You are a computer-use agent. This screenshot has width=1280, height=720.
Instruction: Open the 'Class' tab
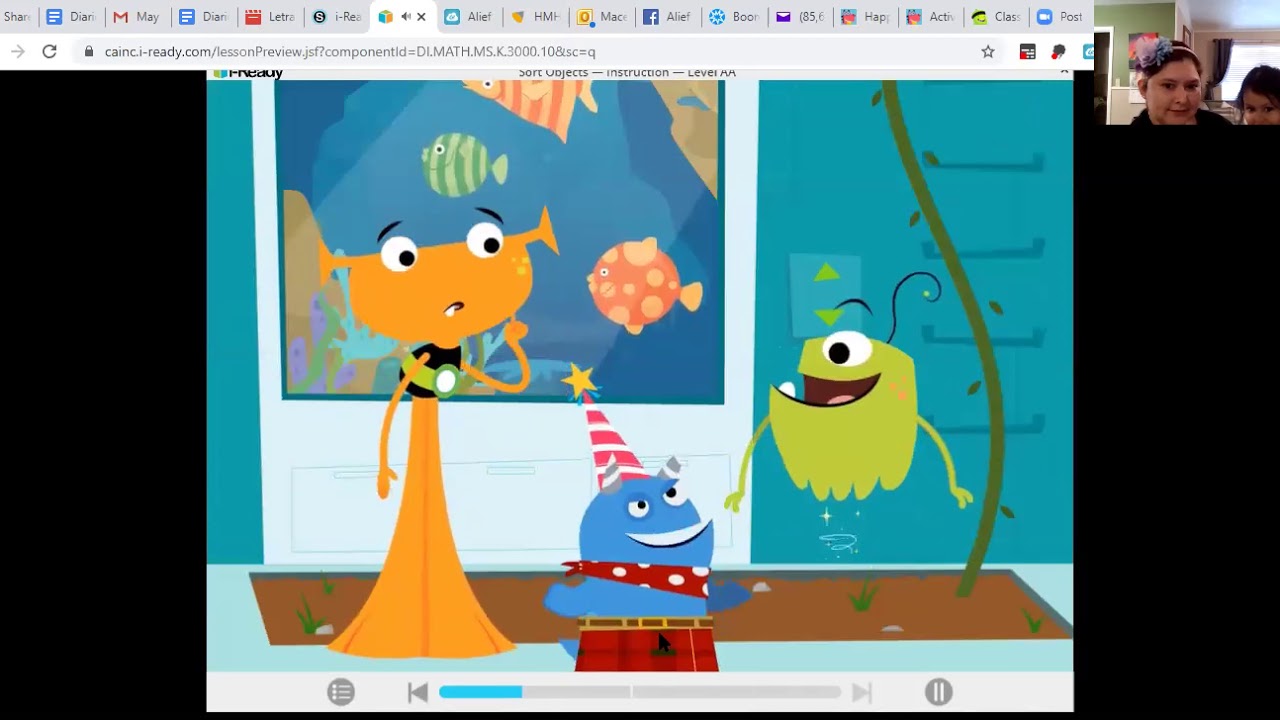pyautogui.click(x=997, y=17)
